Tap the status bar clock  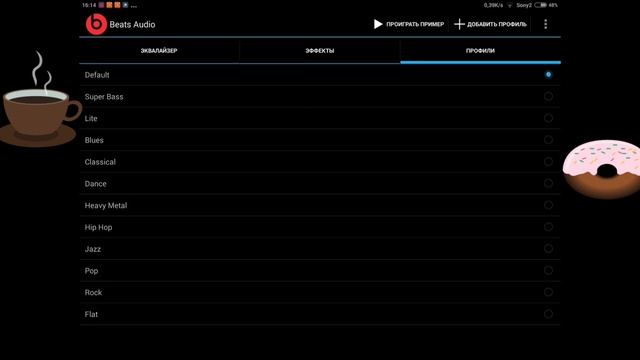tap(89, 5)
